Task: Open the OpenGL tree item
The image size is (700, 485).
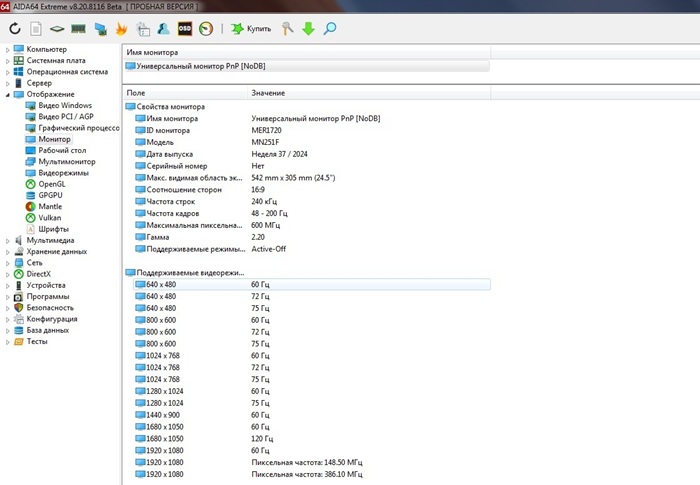Action: [x=52, y=184]
